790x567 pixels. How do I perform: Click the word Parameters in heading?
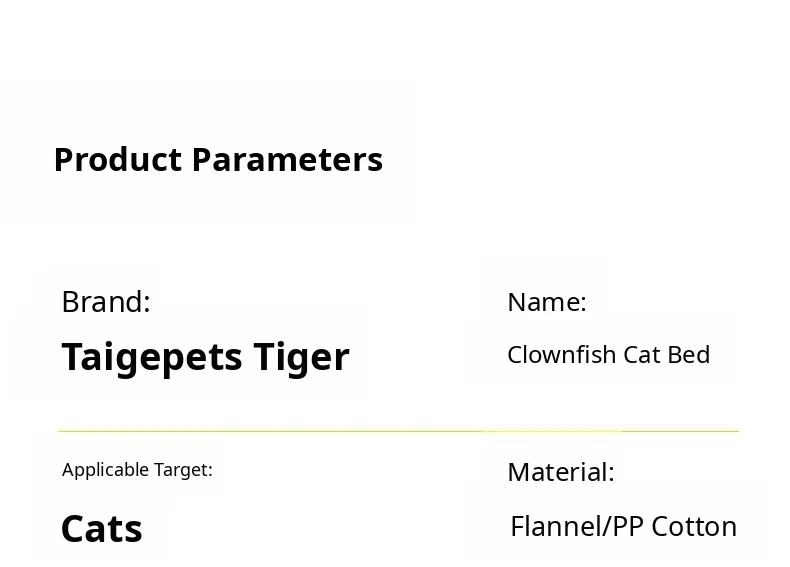[x=287, y=160]
